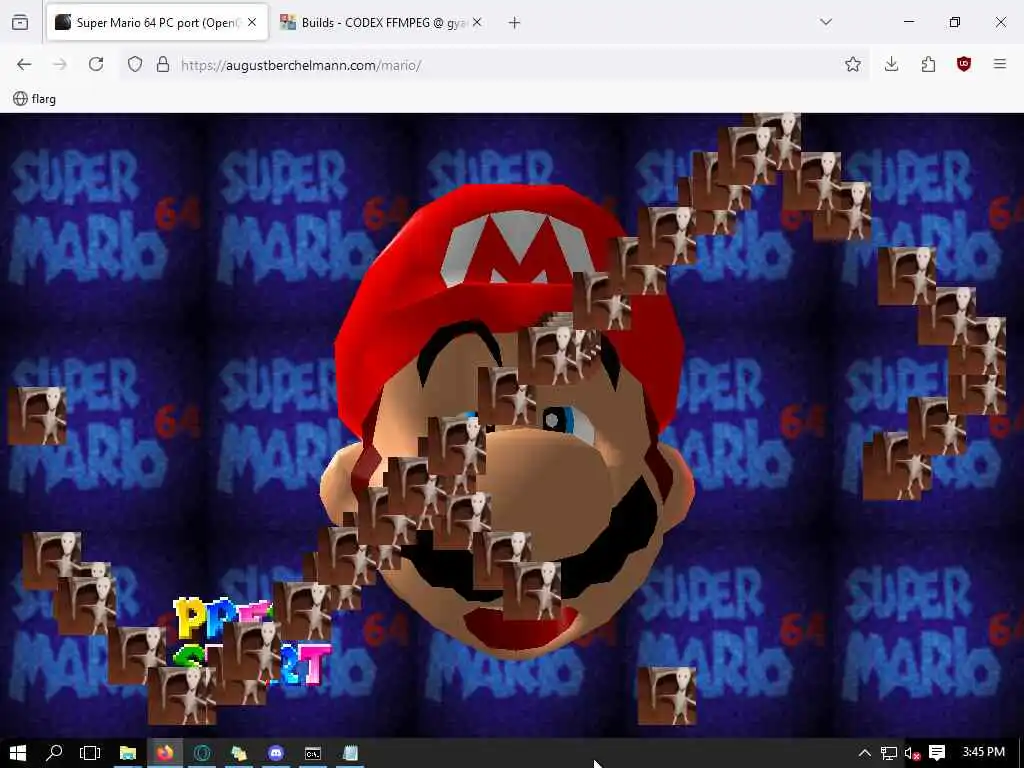Close the Builds - CODEX FFMPEG tab
Image resolution: width=1024 pixels, height=768 pixels.
[477, 22]
